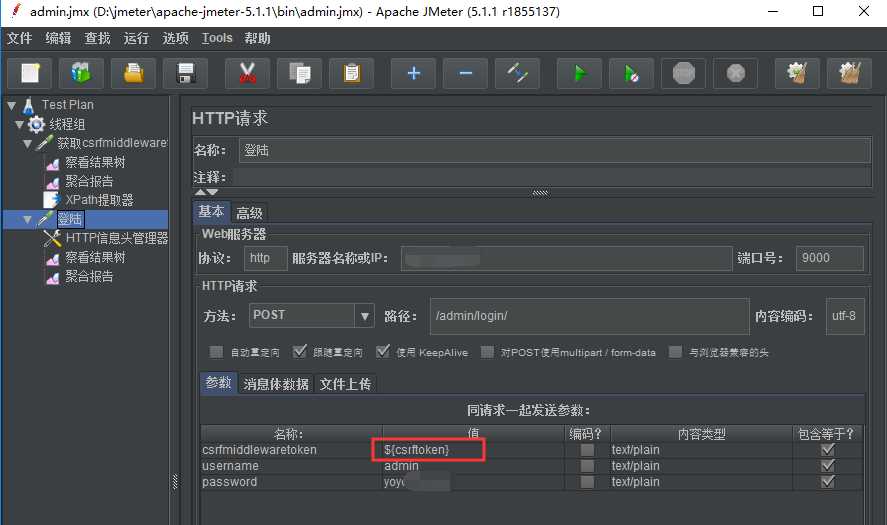Viewport: 887px width, 525px height.
Task: Click the 端口号 field showing 9000
Action: pos(829,258)
